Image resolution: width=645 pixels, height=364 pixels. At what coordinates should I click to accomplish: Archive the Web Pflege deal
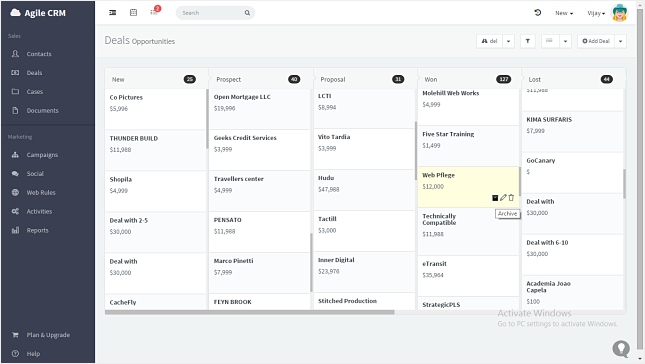(x=495, y=198)
